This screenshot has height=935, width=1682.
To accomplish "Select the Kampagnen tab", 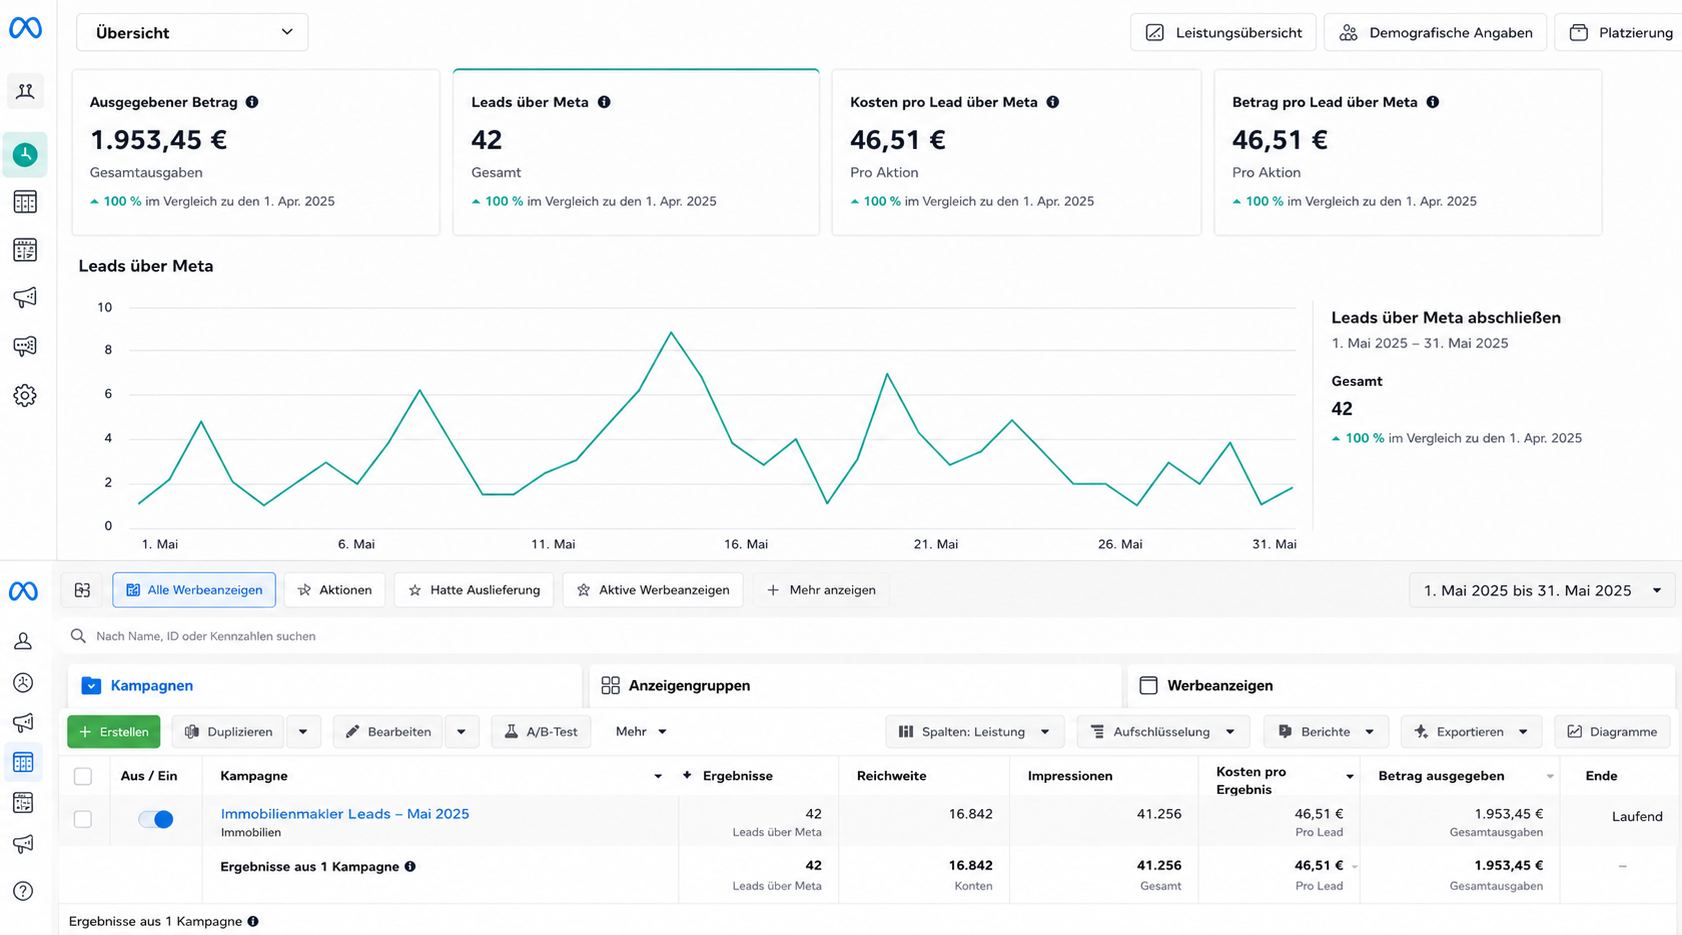I will click(325, 685).
